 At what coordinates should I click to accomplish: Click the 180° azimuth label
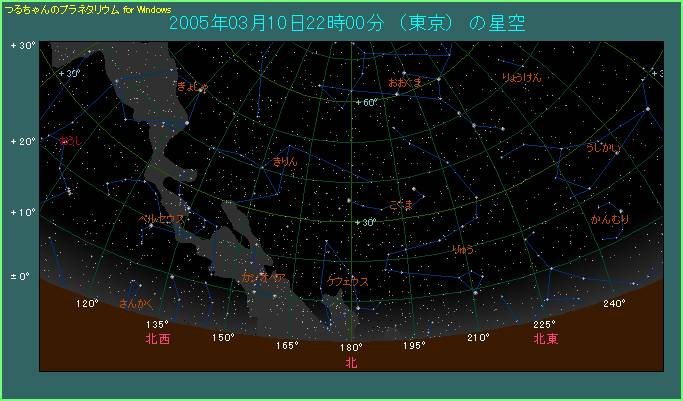coord(350,348)
